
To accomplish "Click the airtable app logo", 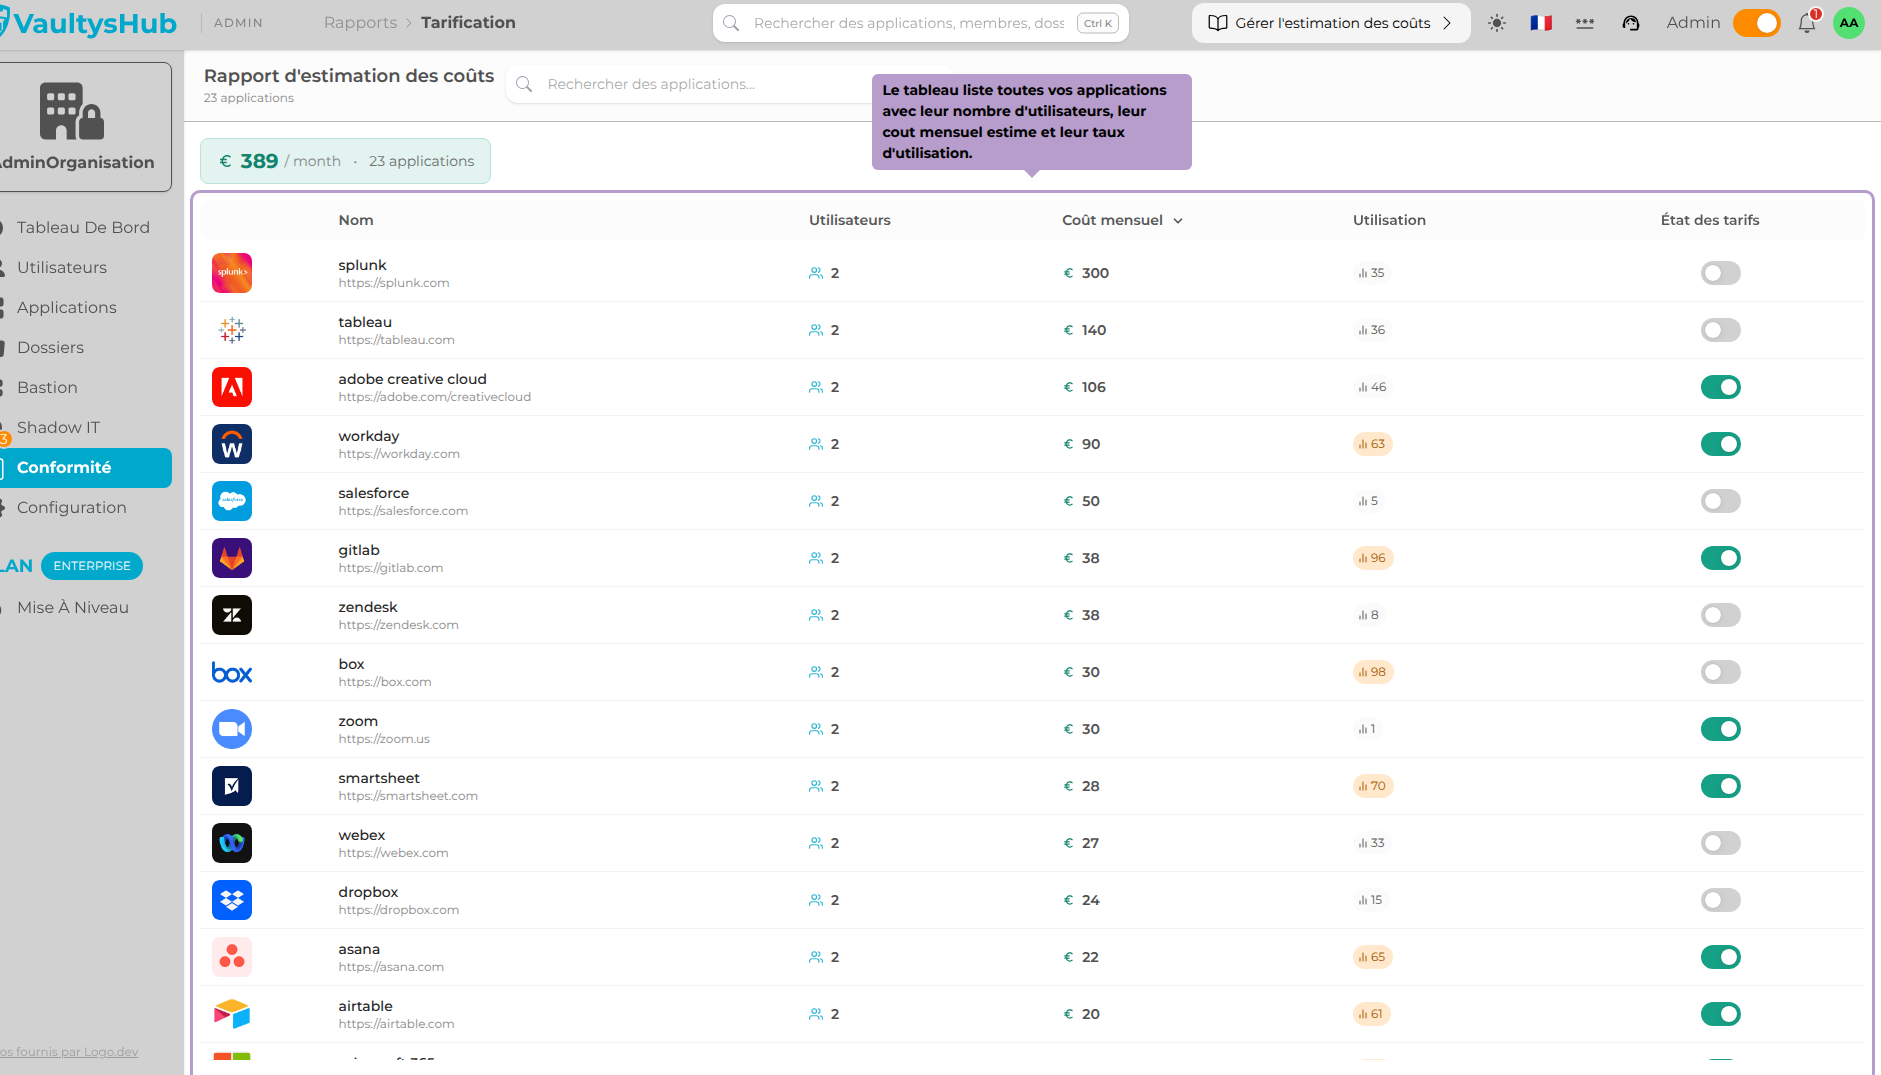I will point(232,1014).
